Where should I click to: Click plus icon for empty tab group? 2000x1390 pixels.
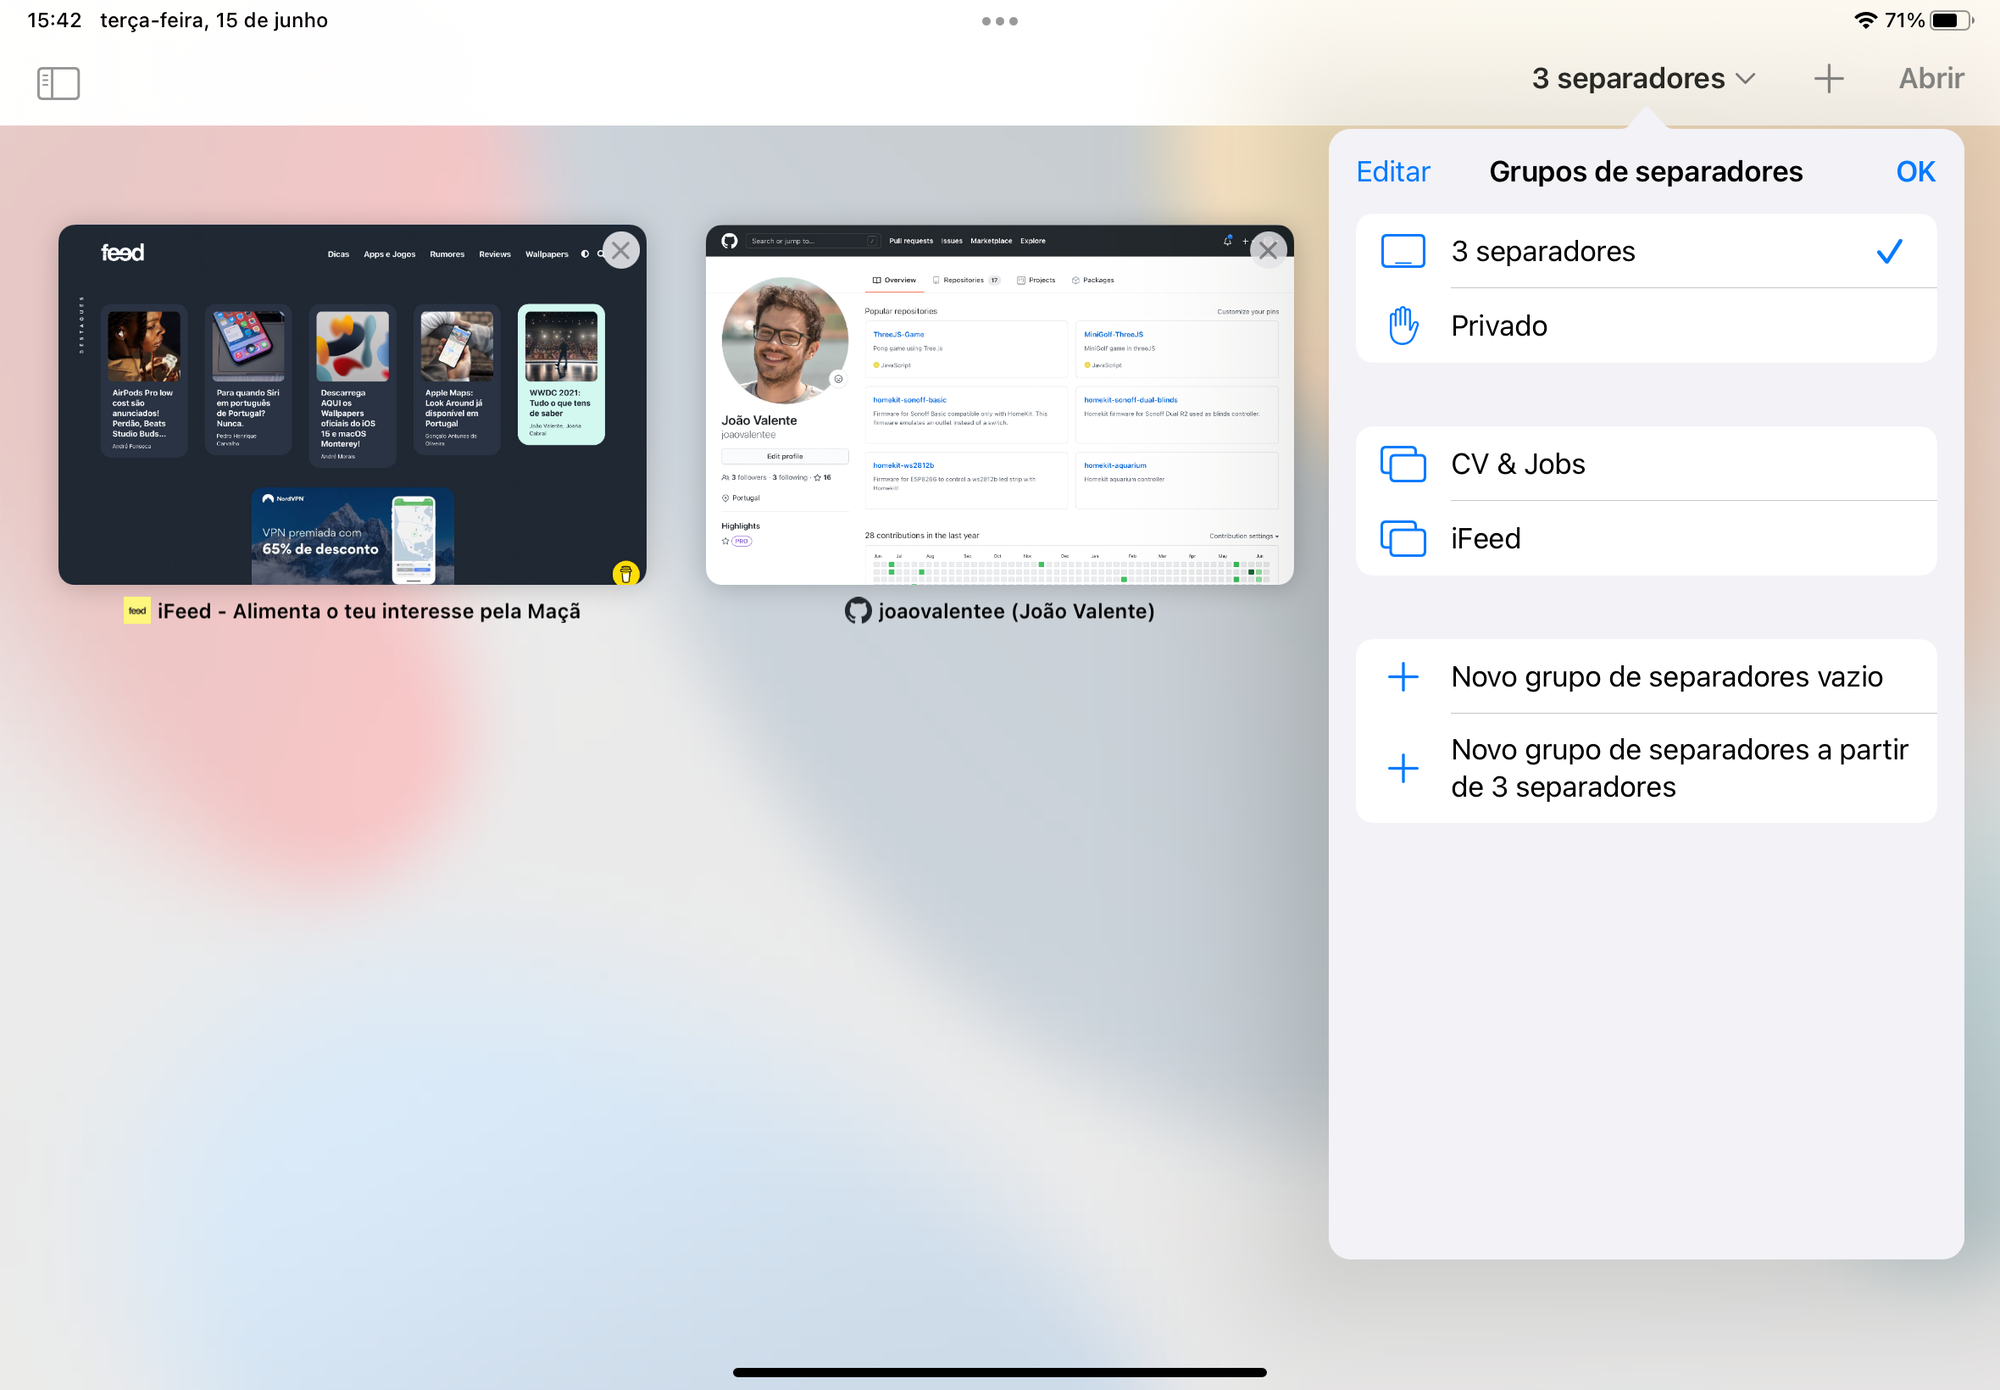point(1403,677)
